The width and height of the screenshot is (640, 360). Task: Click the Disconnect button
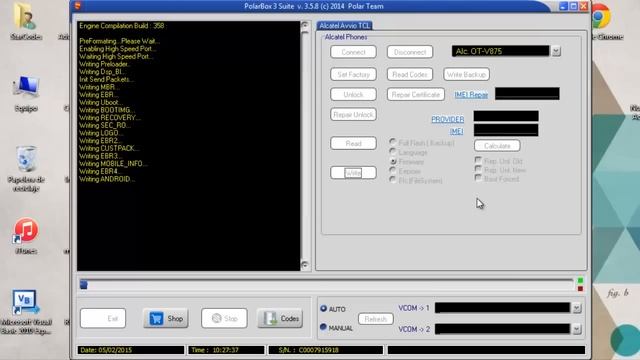[x=410, y=52]
